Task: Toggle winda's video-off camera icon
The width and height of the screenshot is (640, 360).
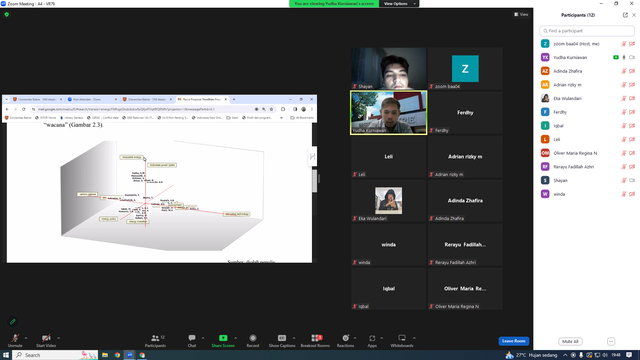Action: click(x=632, y=194)
